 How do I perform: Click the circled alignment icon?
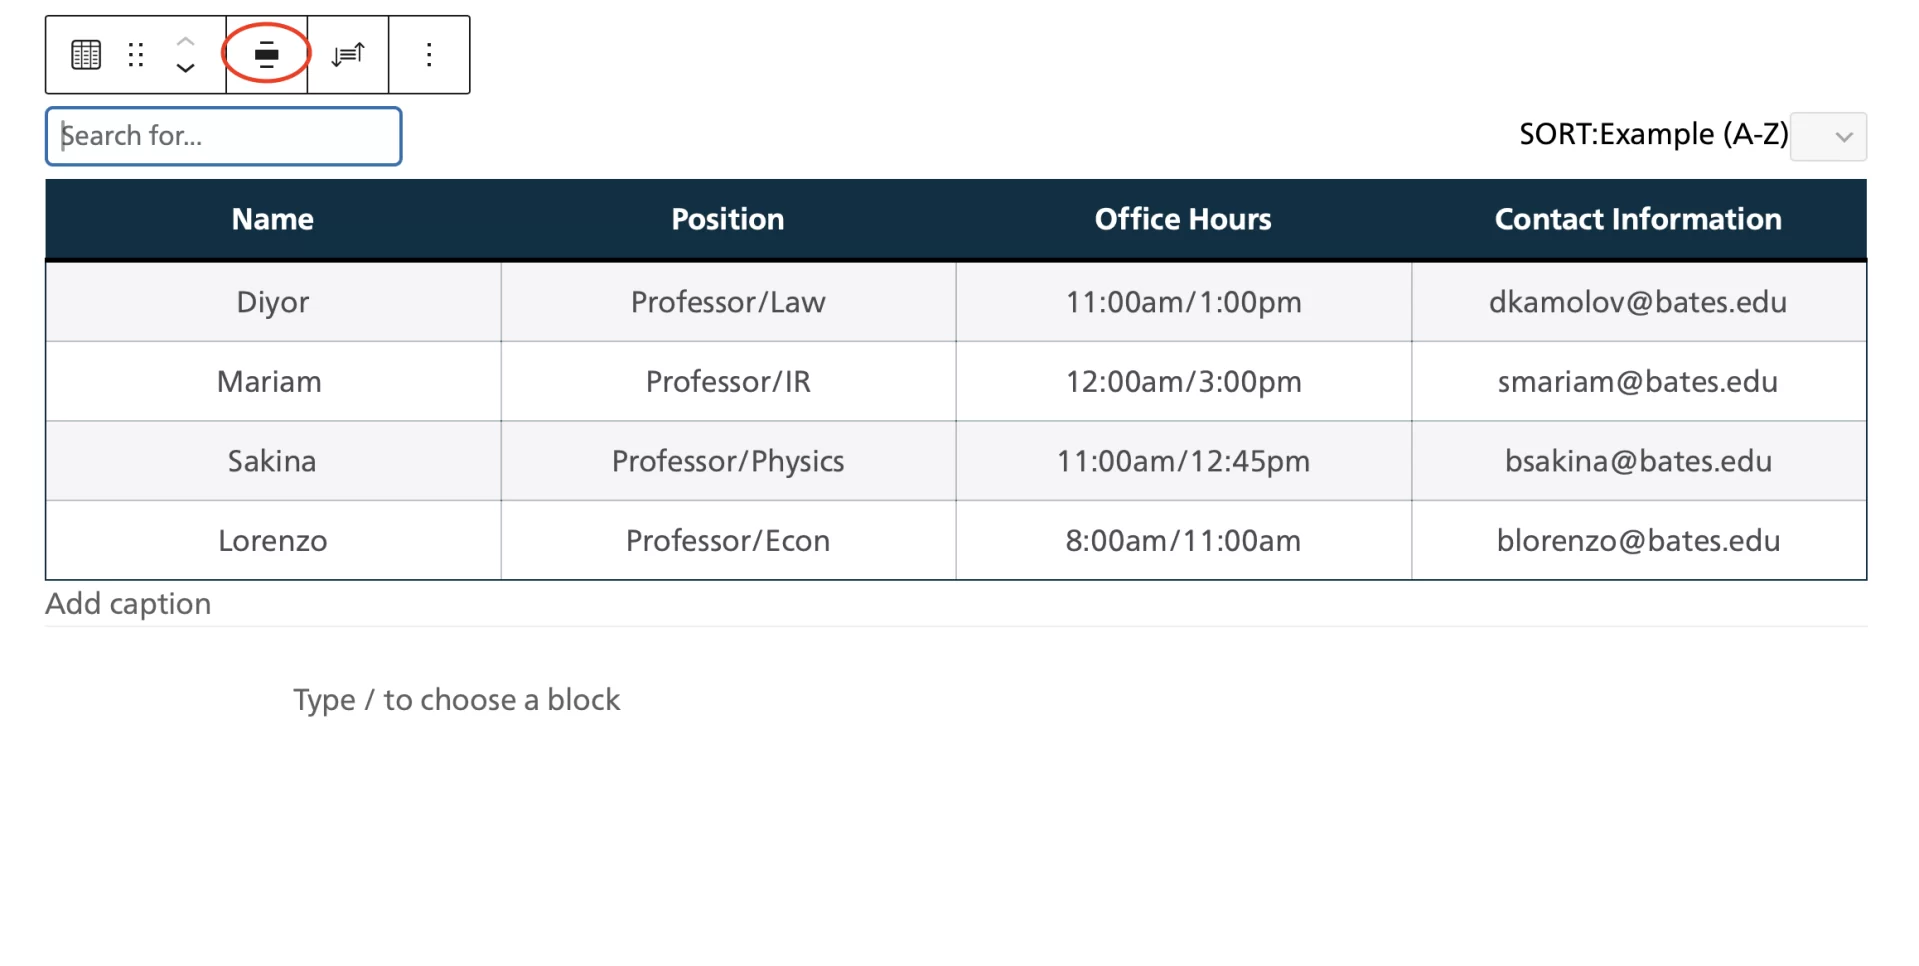266,54
